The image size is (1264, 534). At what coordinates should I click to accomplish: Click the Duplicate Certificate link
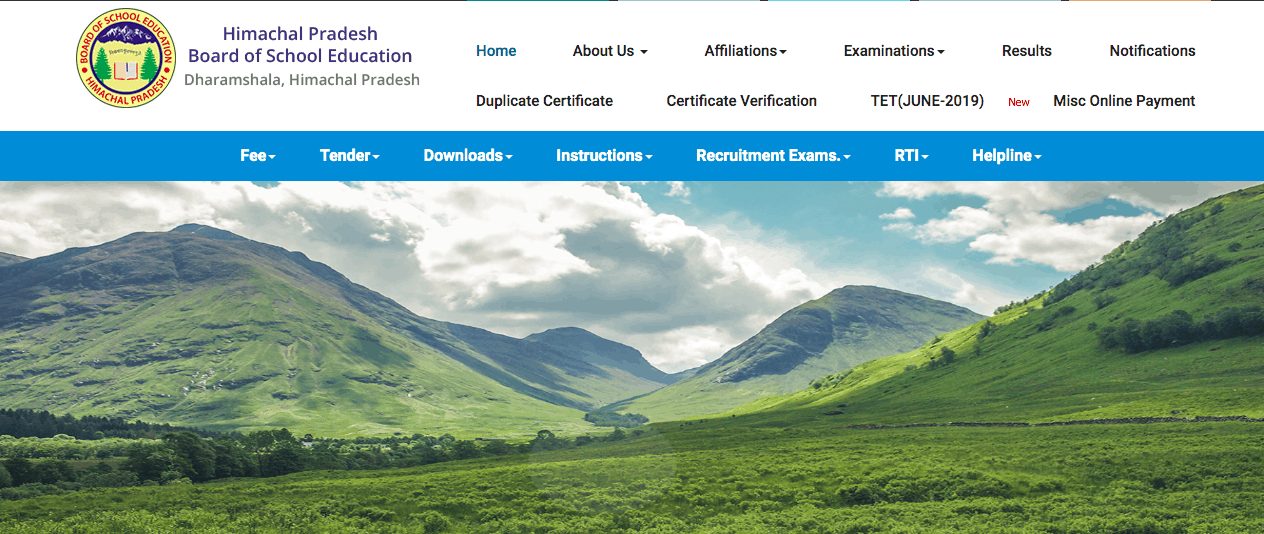pyautogui.click(x=544, y=101)
